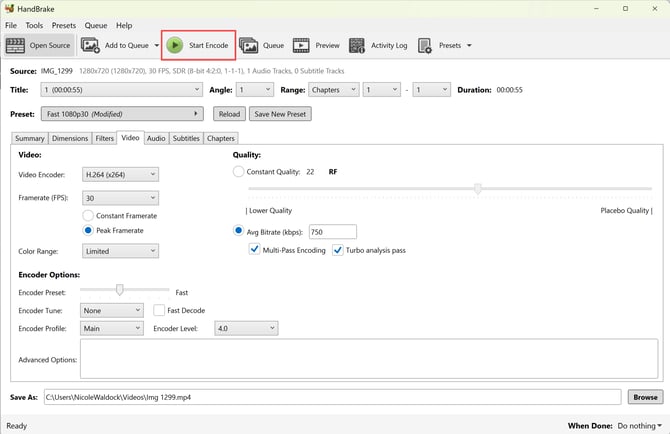The width and height of the screenshot is (670, 434).
Task: Switch to the Chapters tab
Action: pos(220,138)
